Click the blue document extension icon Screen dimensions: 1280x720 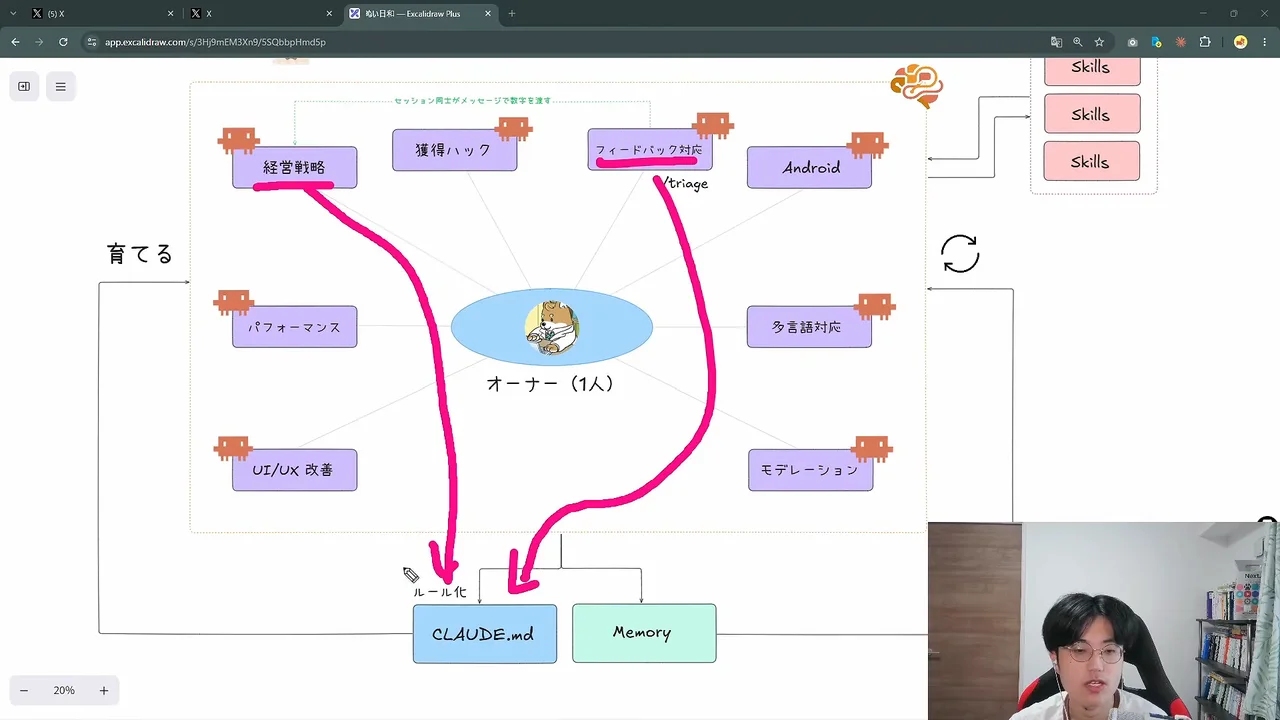1156,42
